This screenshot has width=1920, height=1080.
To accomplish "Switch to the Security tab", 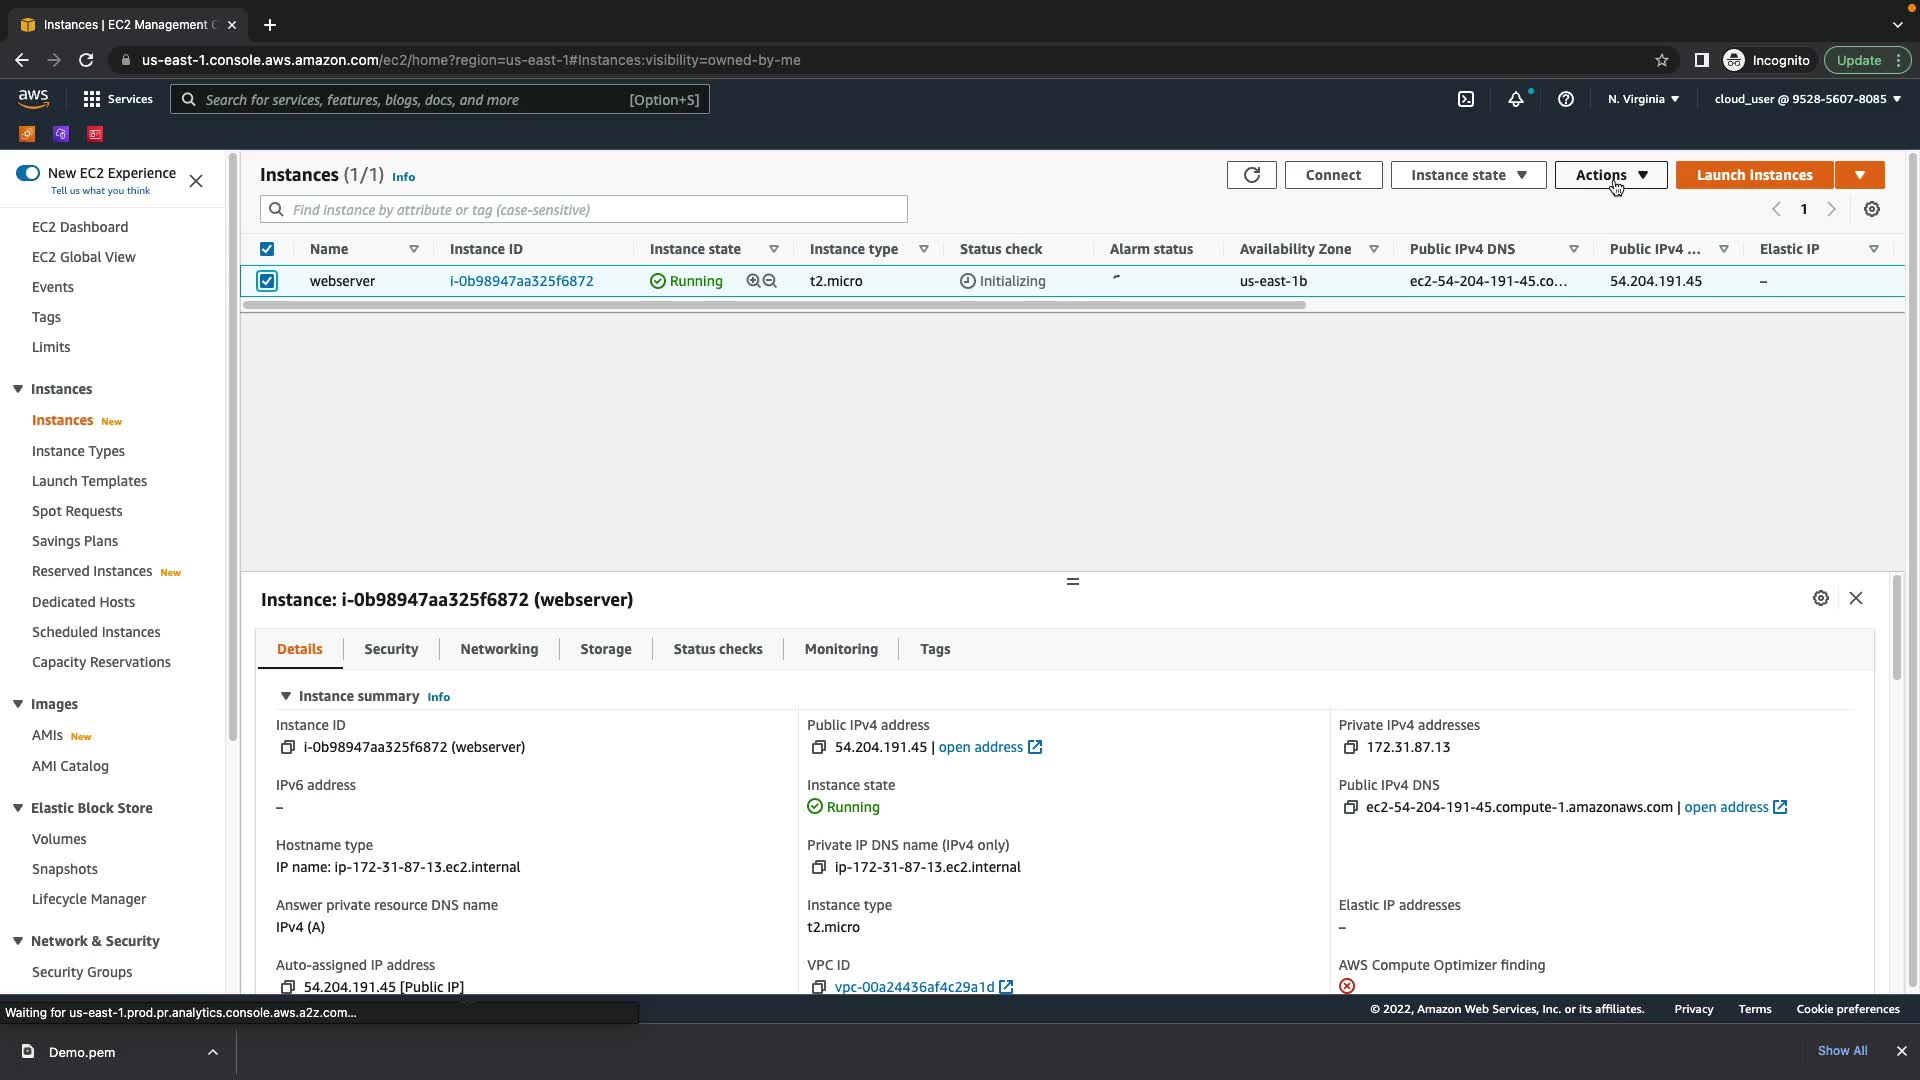I will click(x=391, y=649).
